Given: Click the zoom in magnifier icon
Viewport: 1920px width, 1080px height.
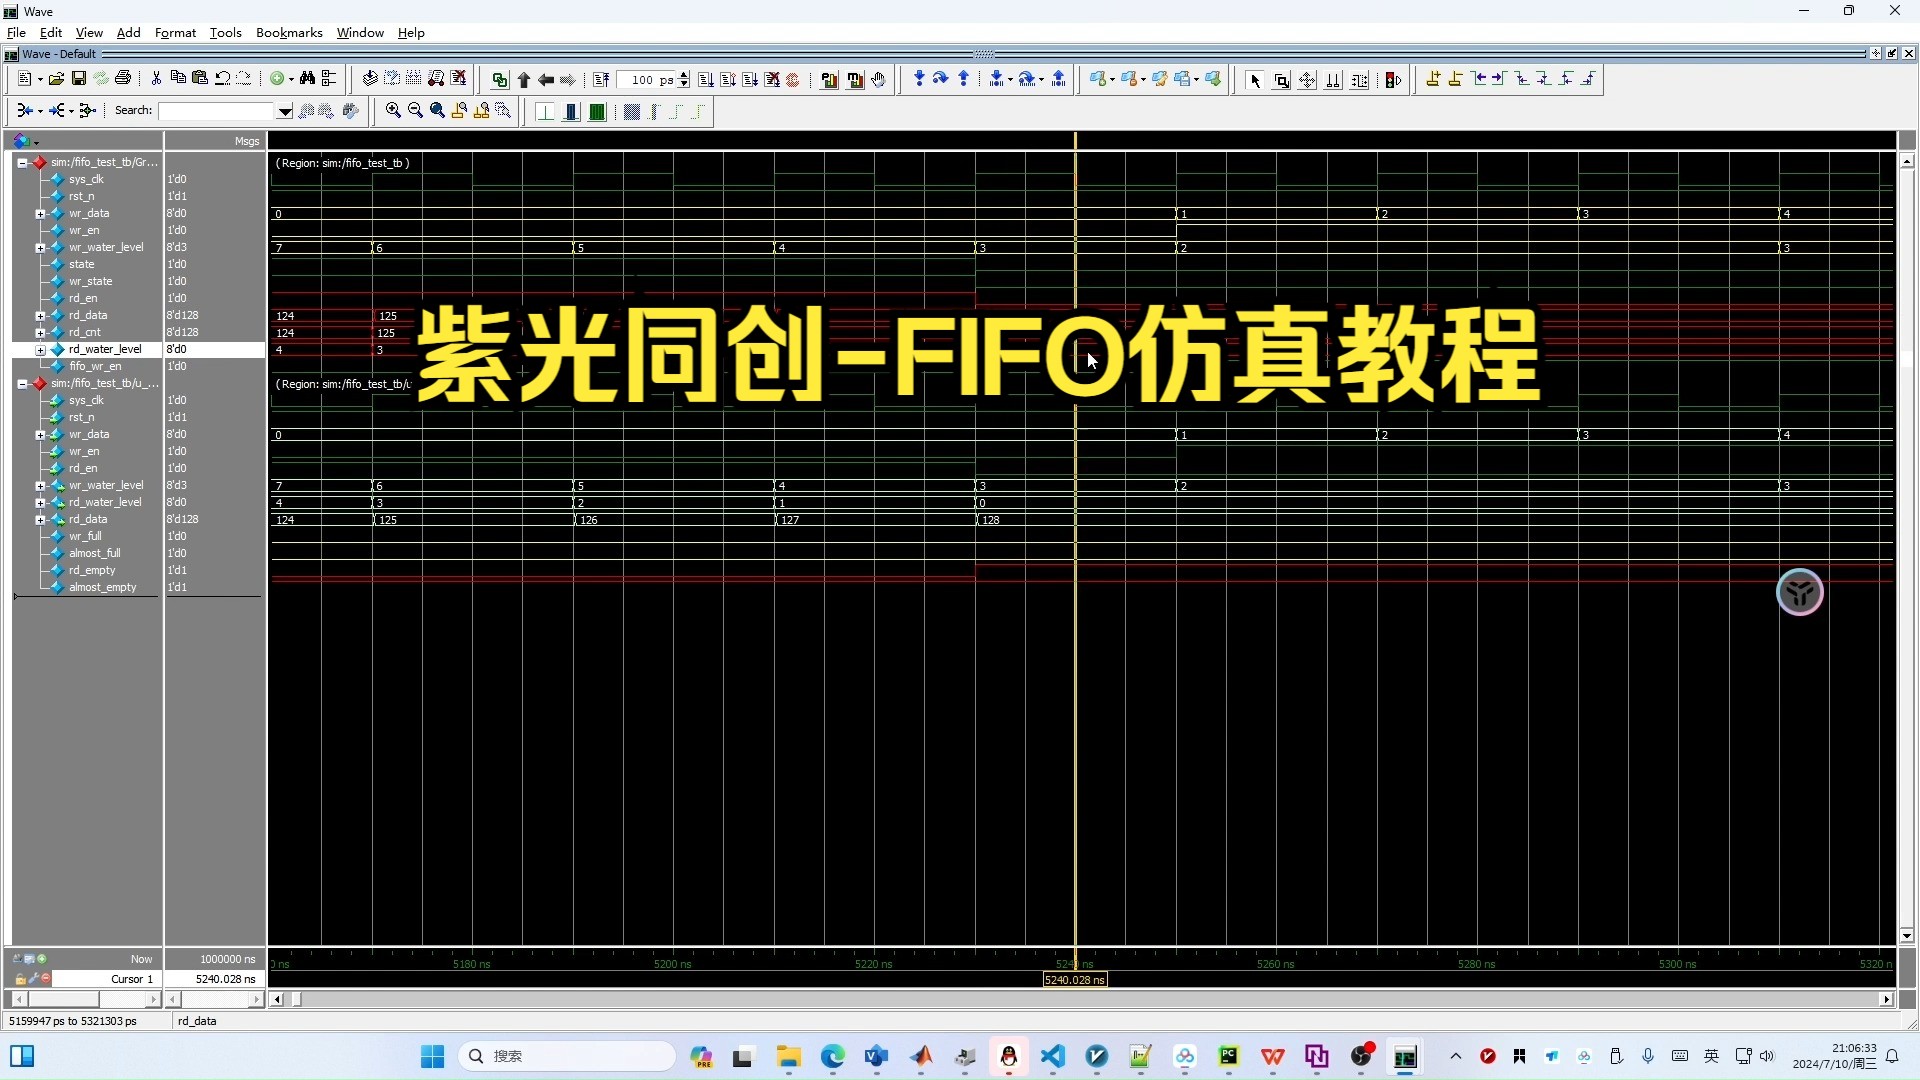Looking at the screenshot, I should pos(393,112).
